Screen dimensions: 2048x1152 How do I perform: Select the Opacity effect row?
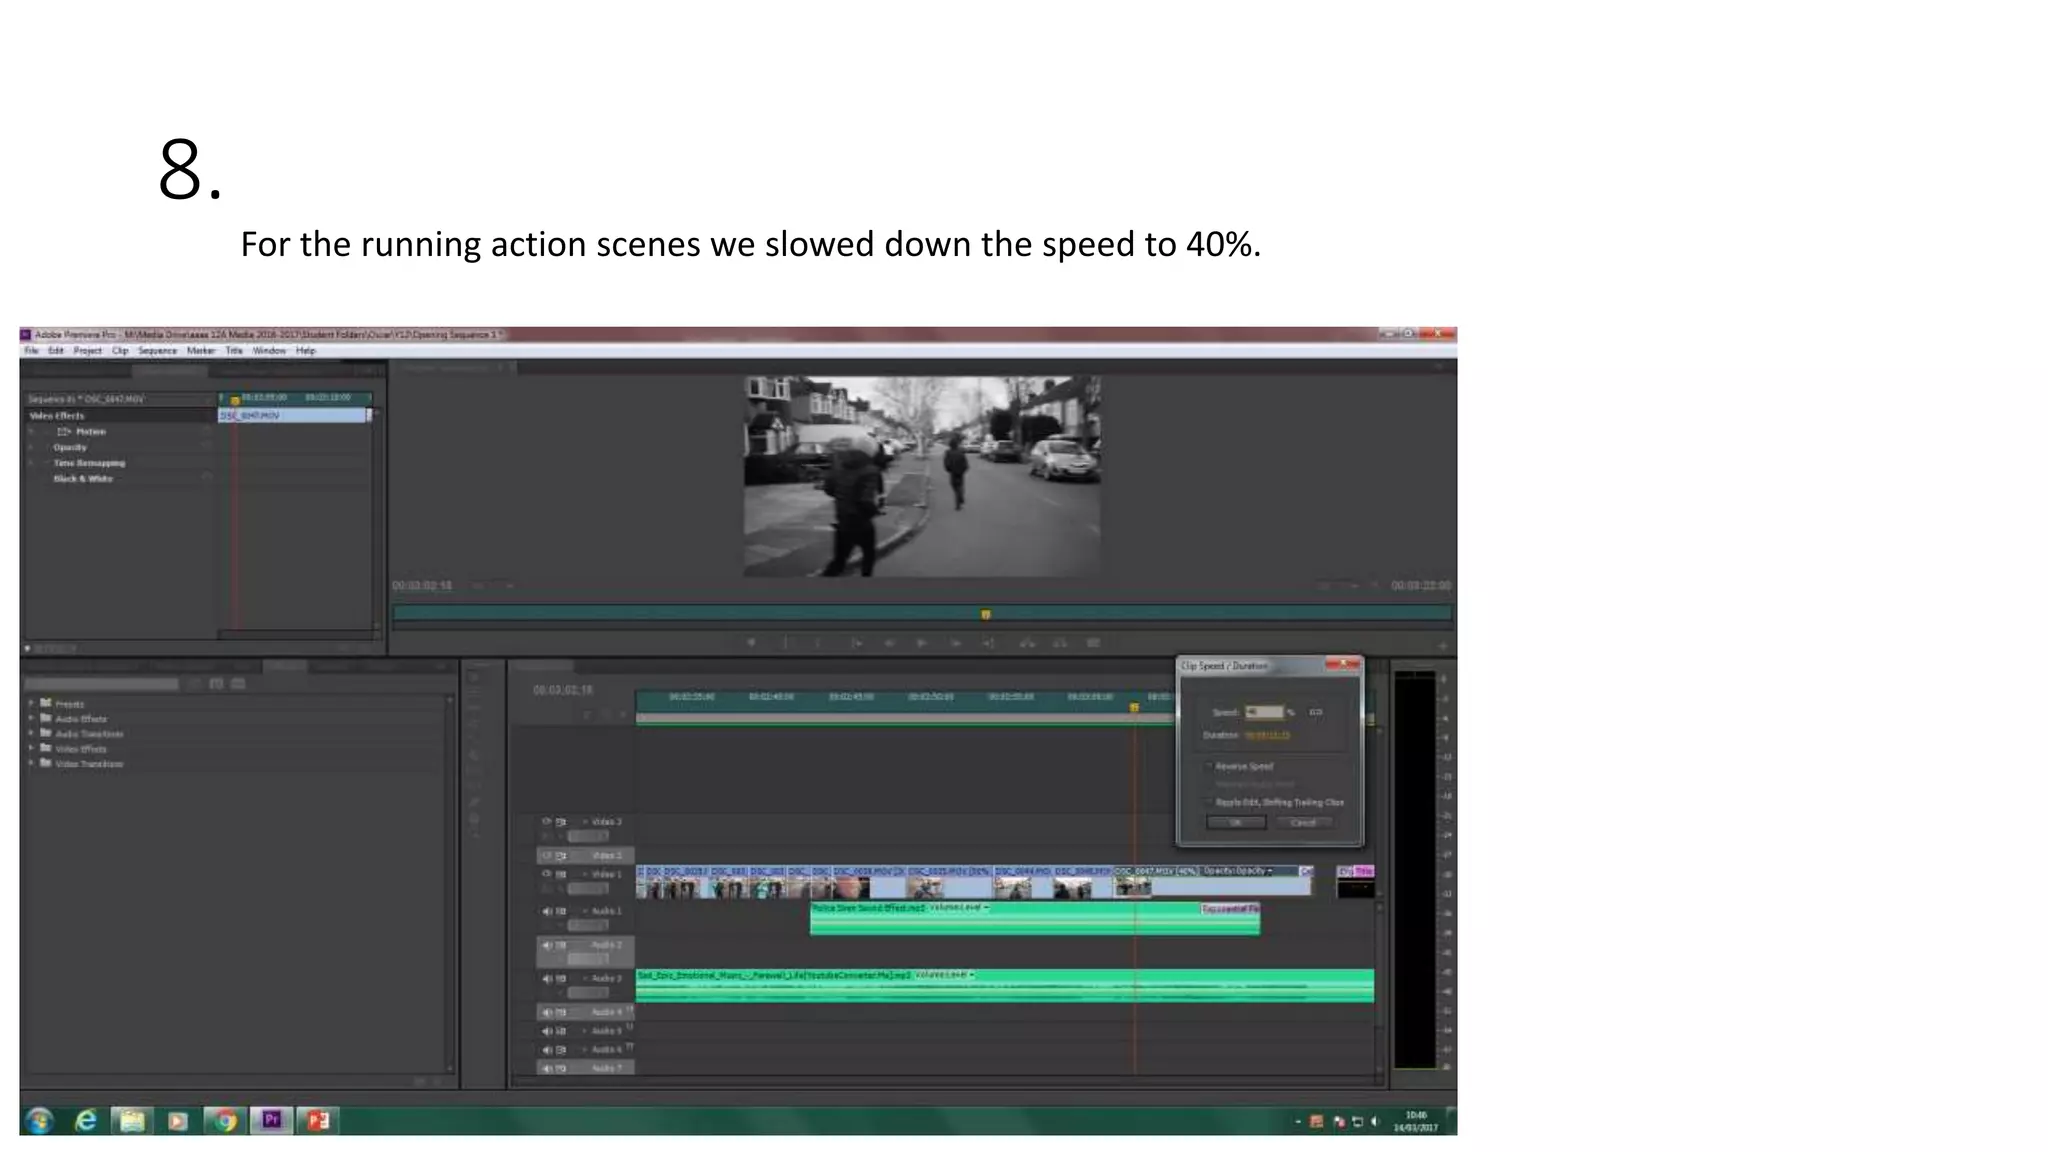coord(119,447)
